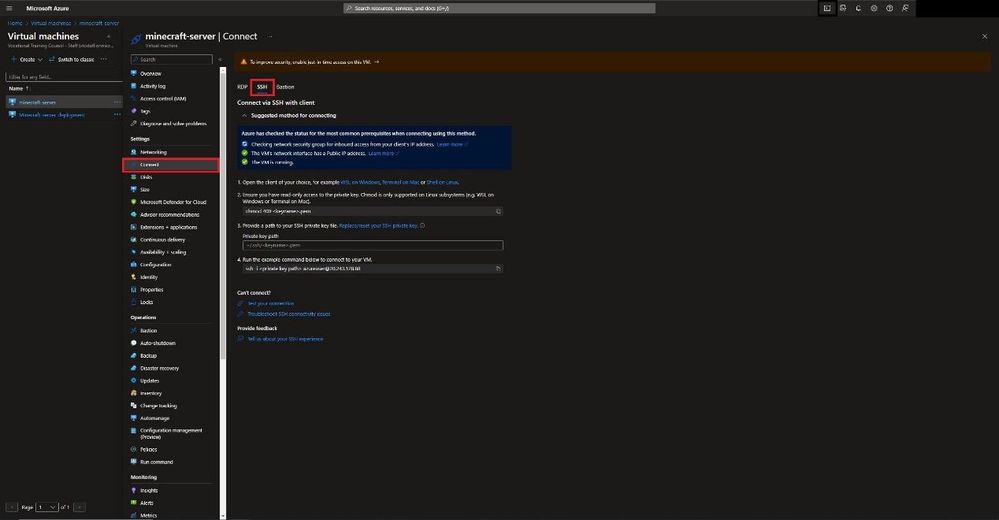
Task: Open the Virtual machines toolbar ellipsis menu
Action: point(104,59)
